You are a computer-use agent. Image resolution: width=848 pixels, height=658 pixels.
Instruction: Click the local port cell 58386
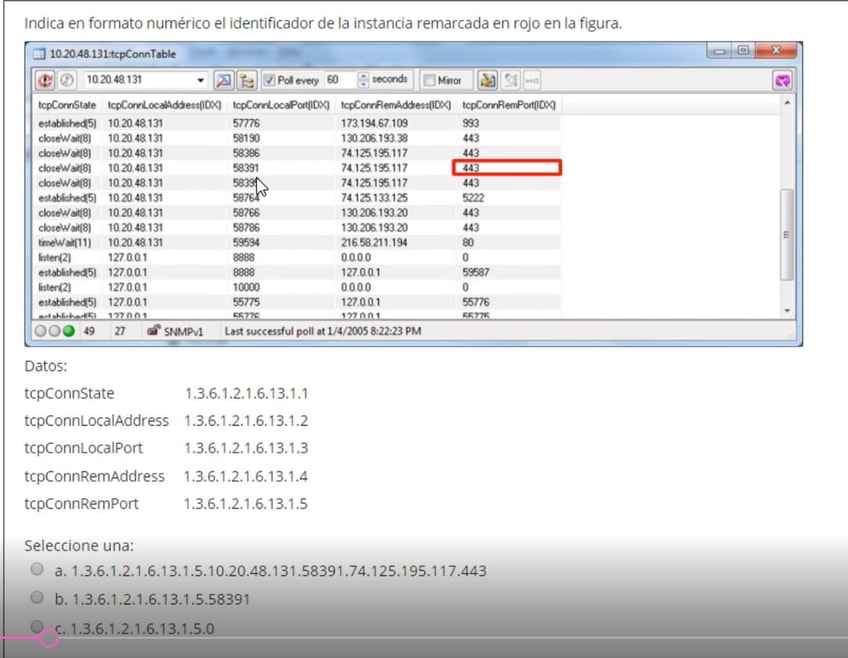pos(246,153)
